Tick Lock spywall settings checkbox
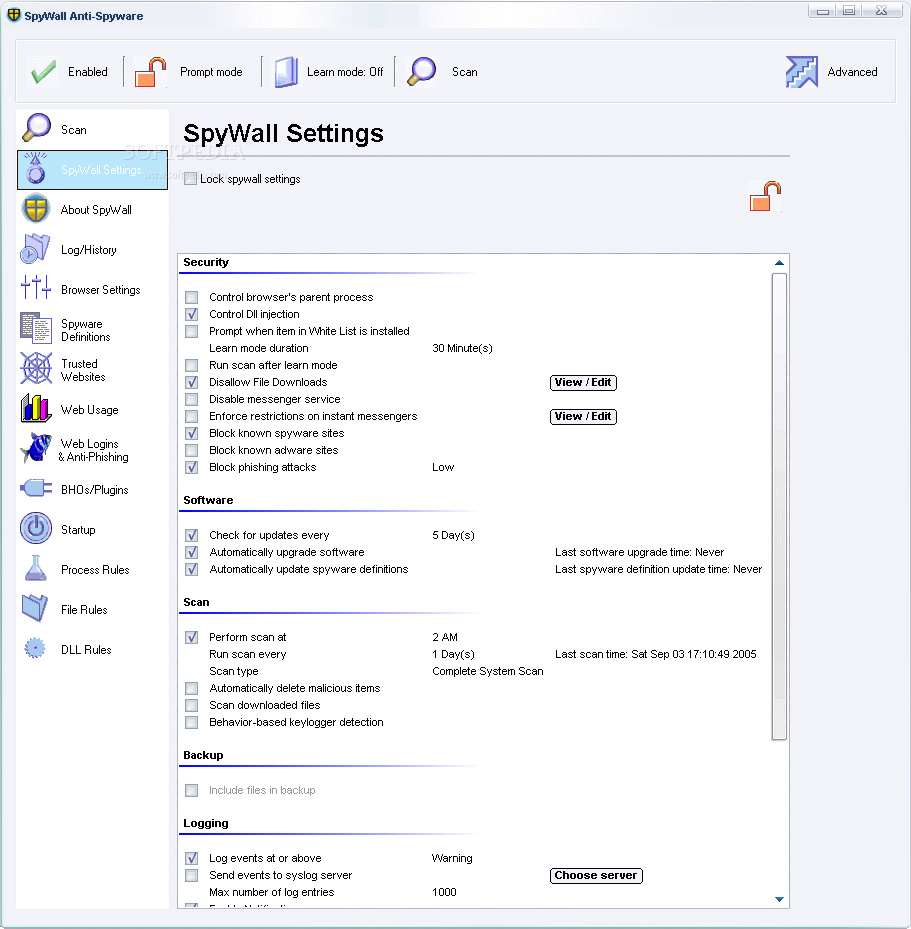Viewport: 911px width, 929px height. (190, 178)
